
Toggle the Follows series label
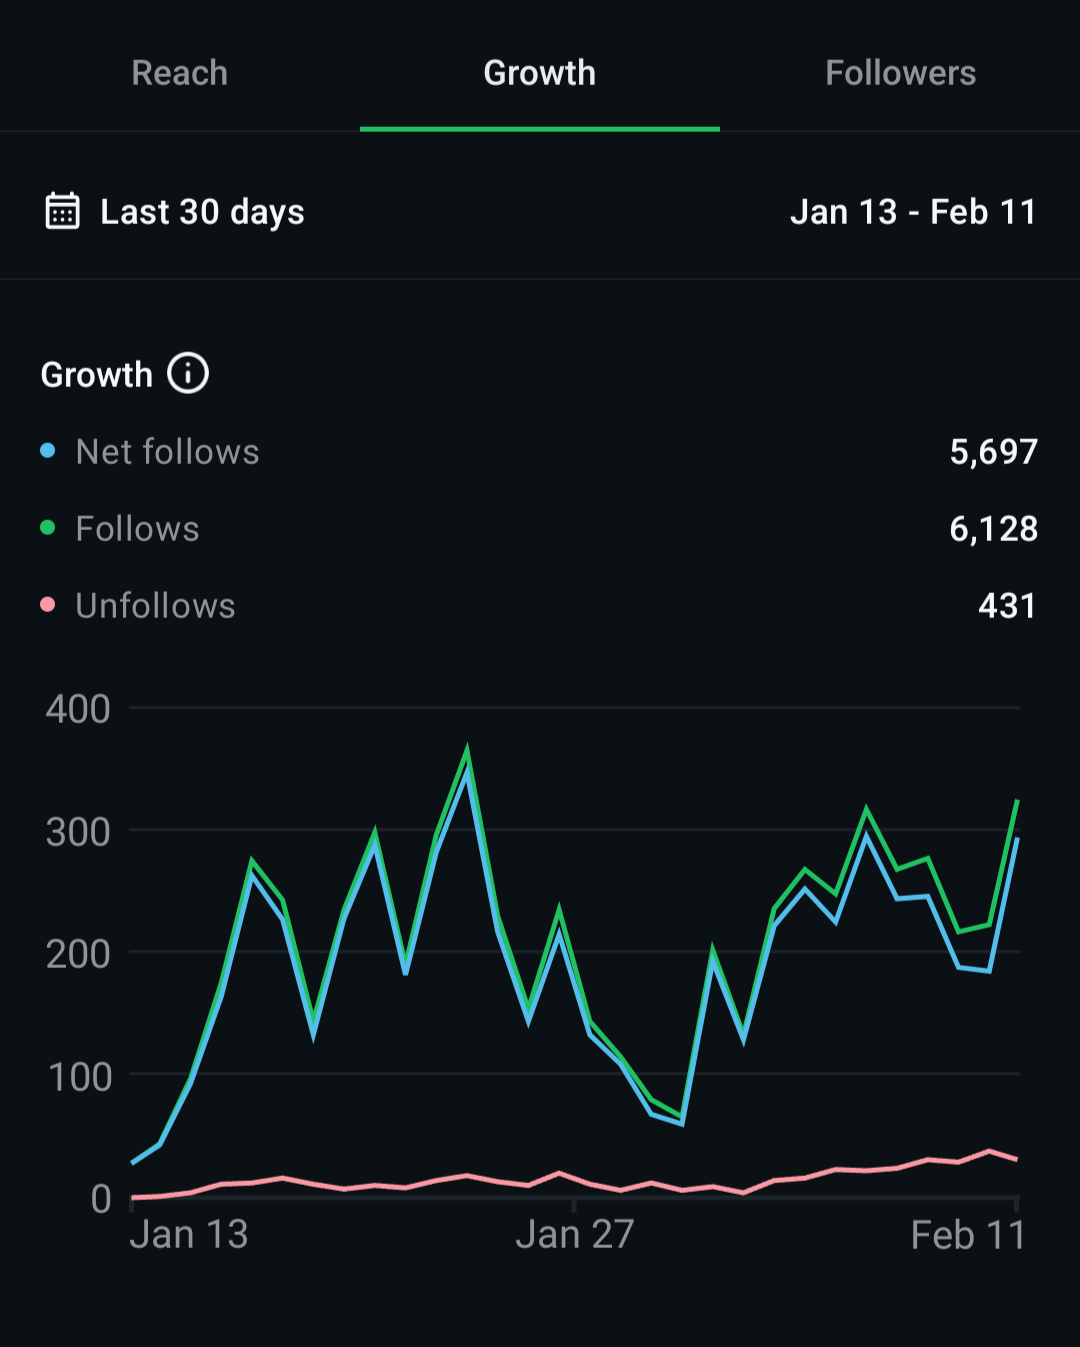[x=137, y=529]
